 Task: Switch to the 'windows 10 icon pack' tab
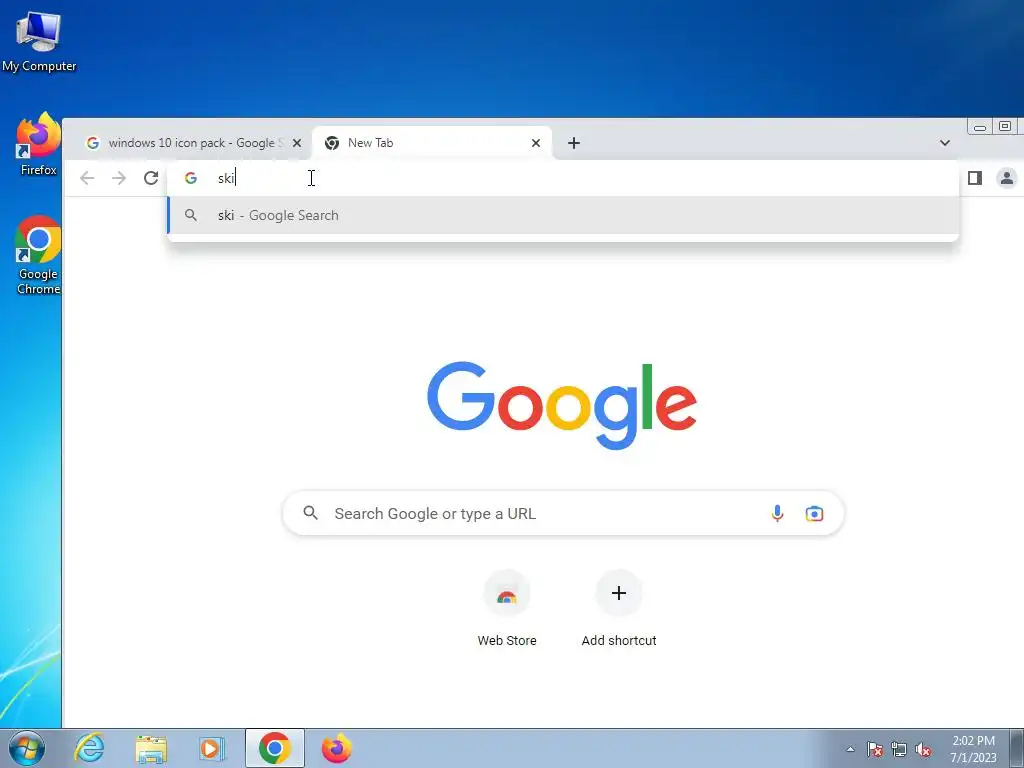pos(193,142)
